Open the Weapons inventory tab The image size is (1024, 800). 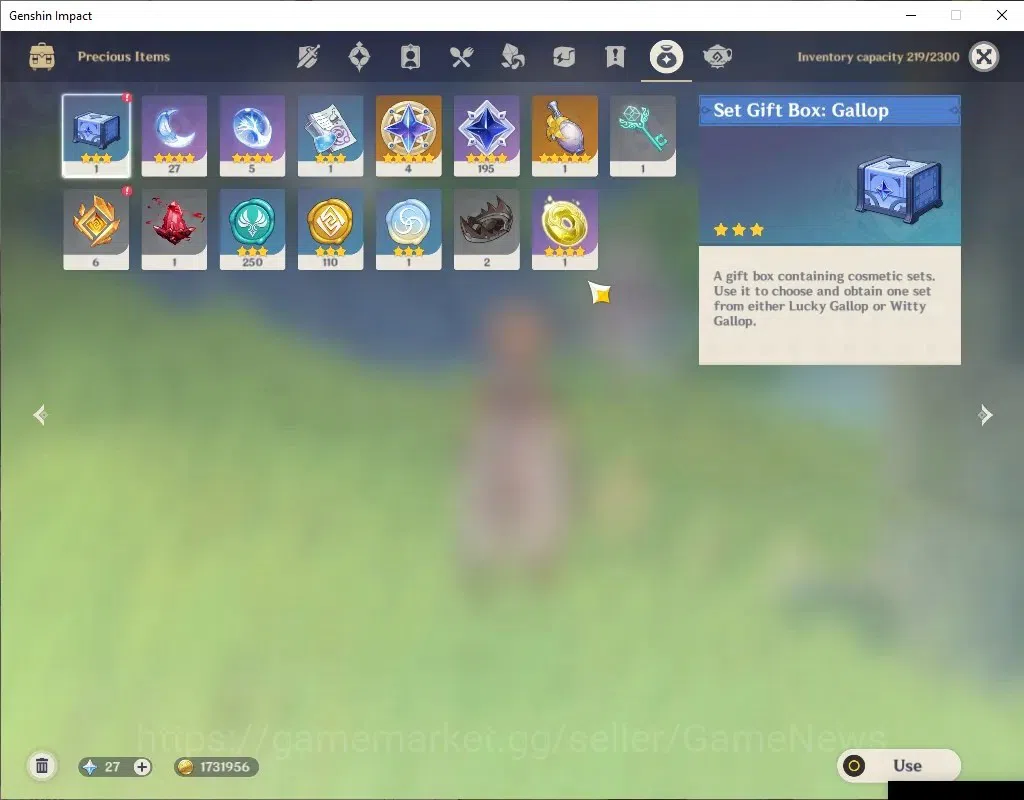(x=308, y=57)
